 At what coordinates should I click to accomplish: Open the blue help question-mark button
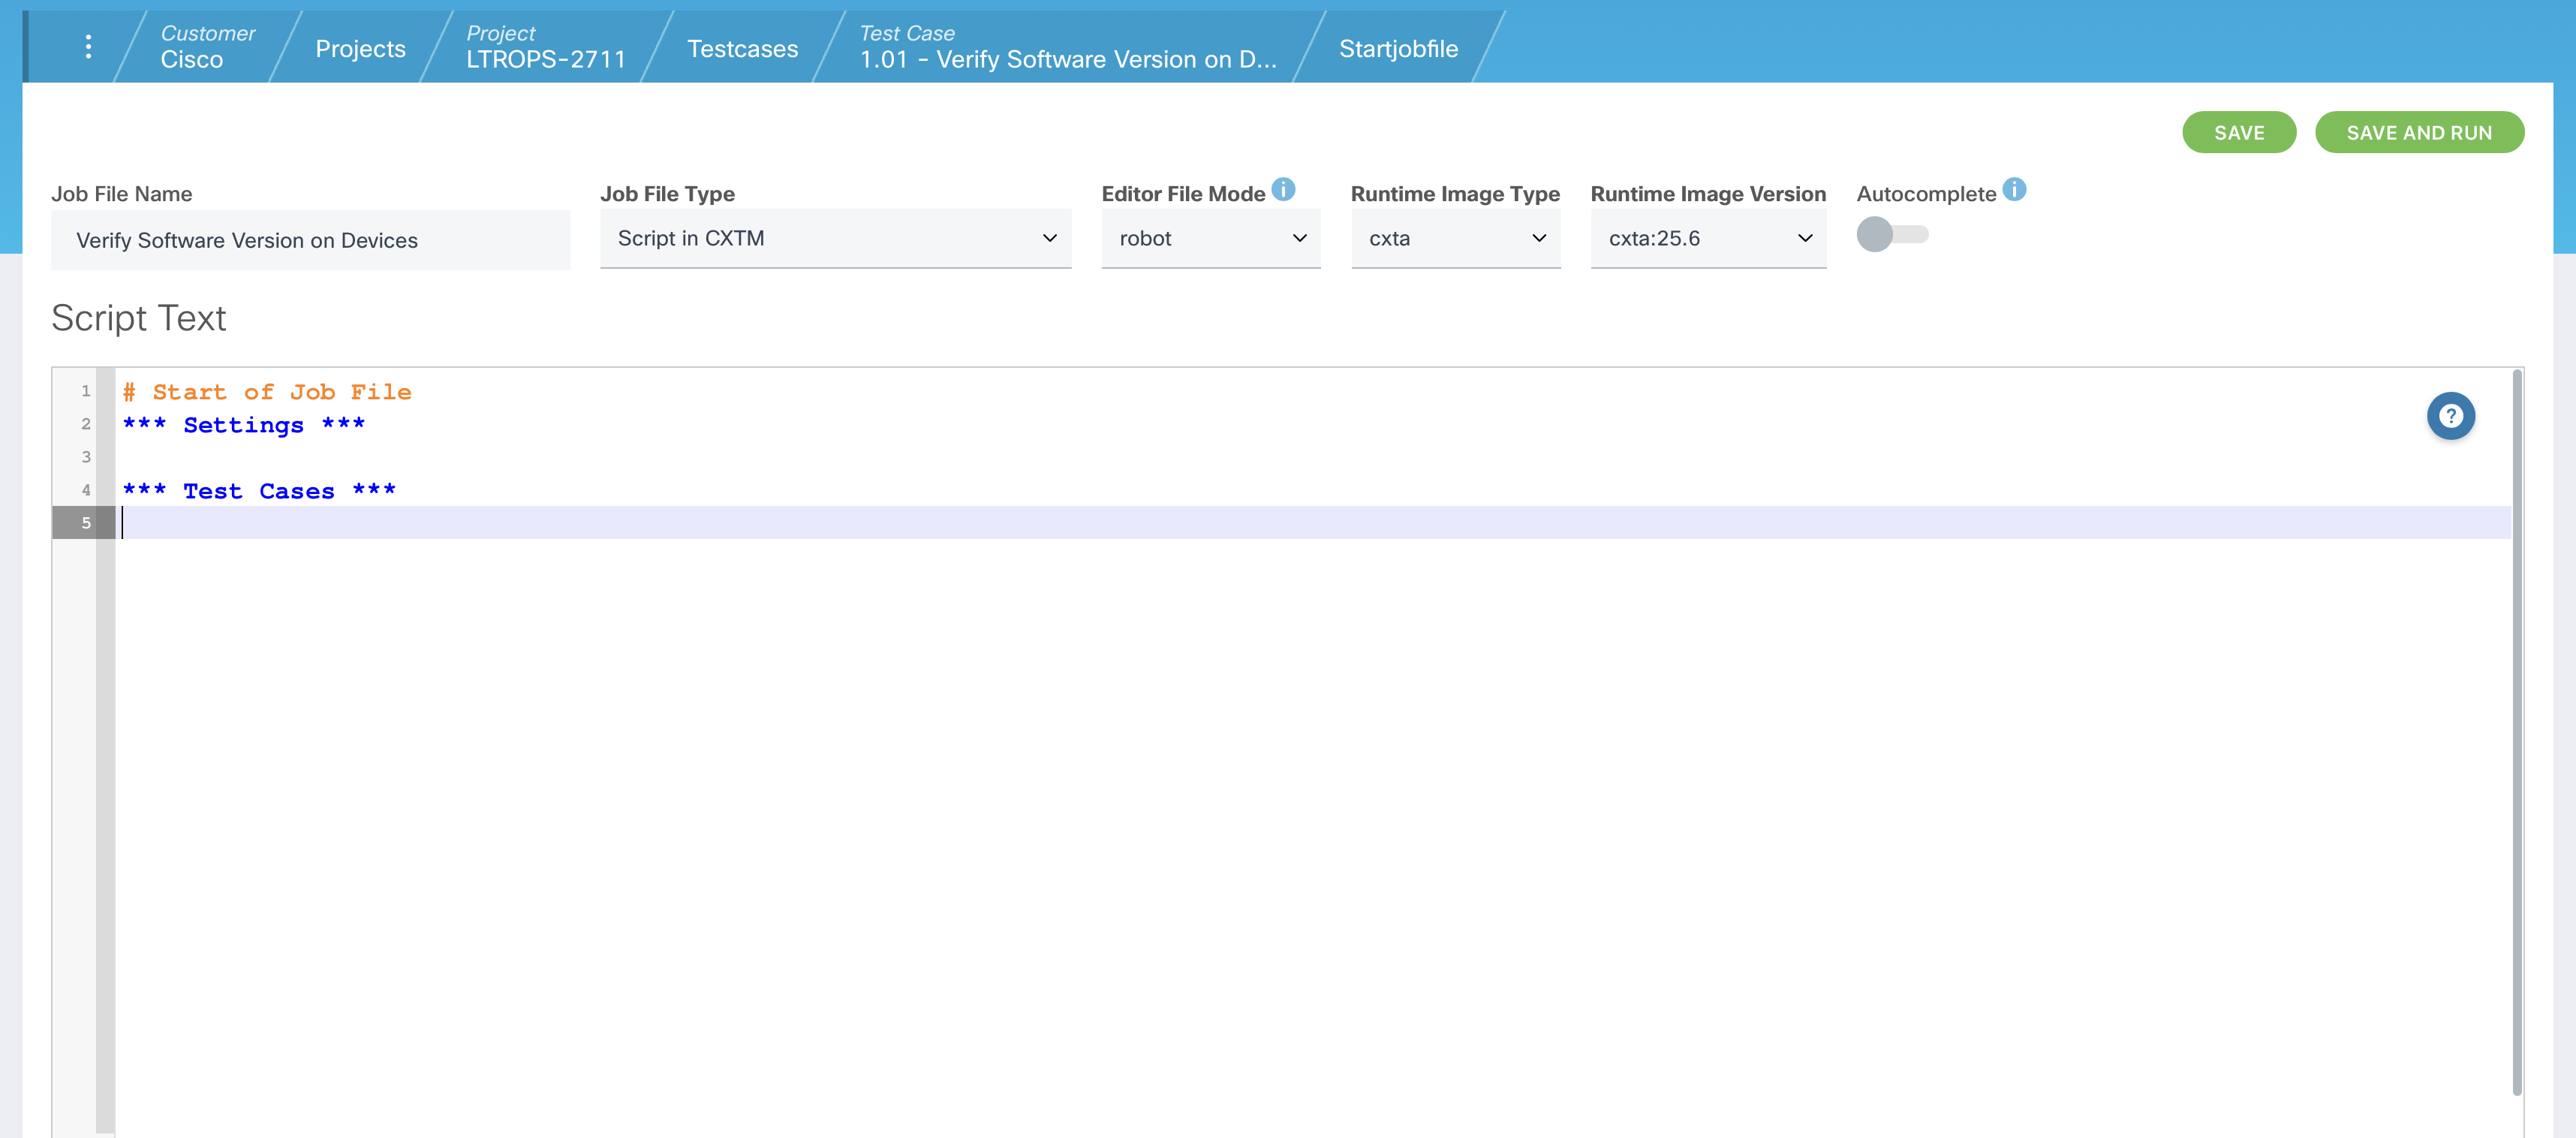coord(2450,416)
